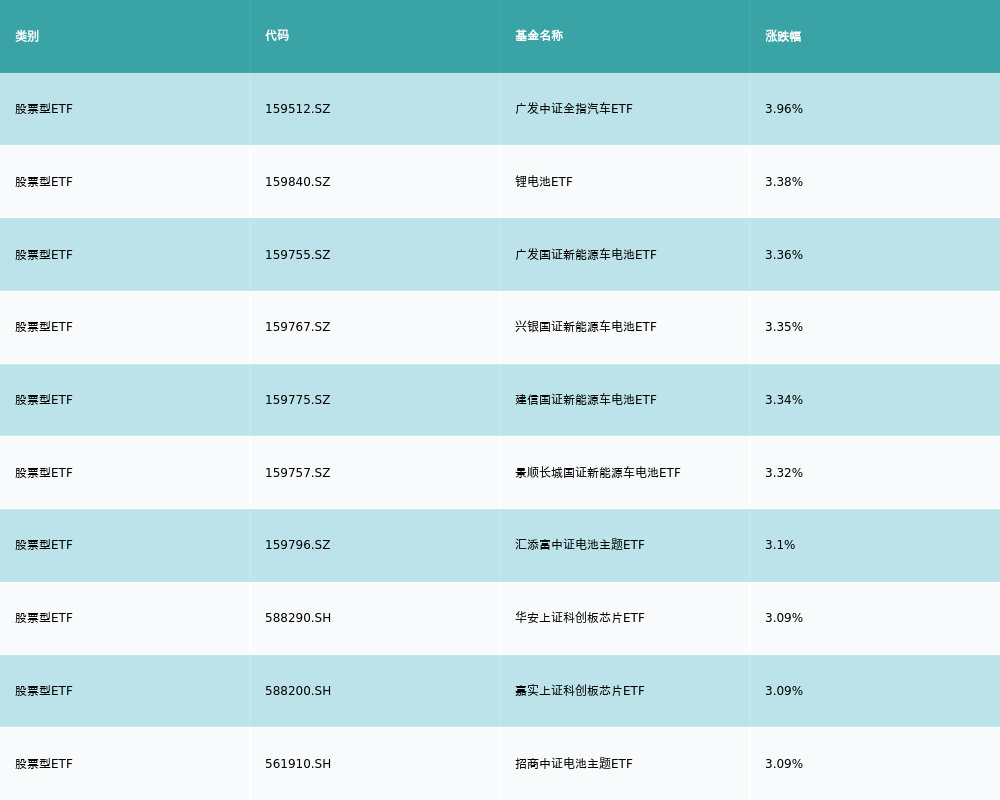Image resolution: width=1000 pixels, height=800 pixels.
Task: Click fund name 嘉实上证科创板芯片ETF
Action: (x=580, y=691)
